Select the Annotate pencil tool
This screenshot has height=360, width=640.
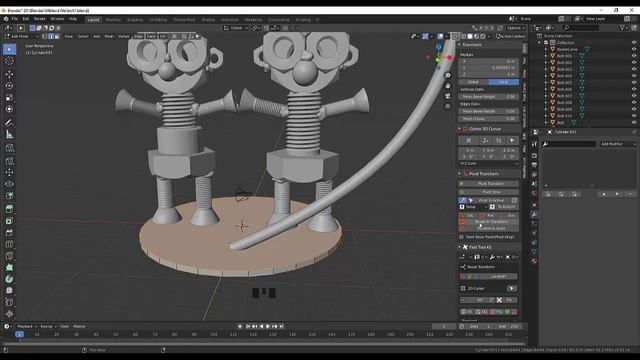pos(9,122)
